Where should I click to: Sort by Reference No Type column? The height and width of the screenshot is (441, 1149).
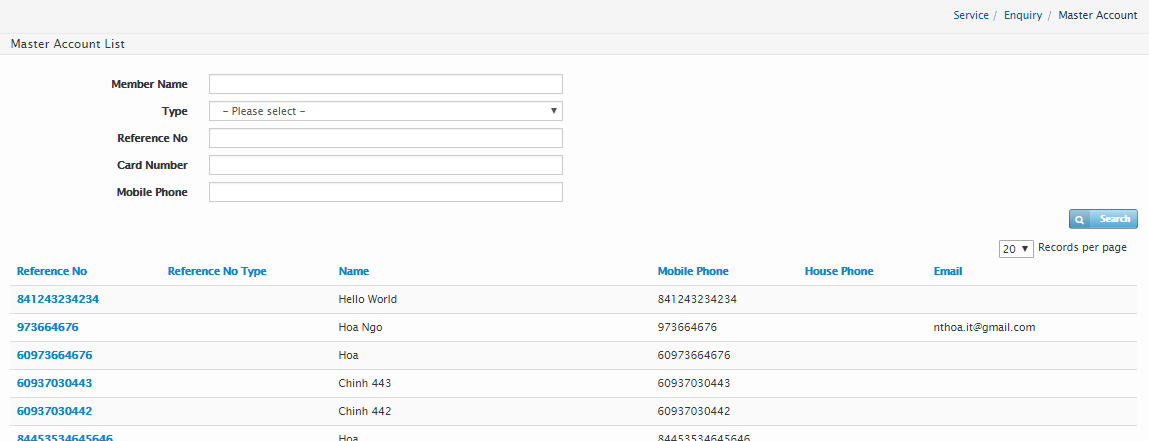[217, 271]
